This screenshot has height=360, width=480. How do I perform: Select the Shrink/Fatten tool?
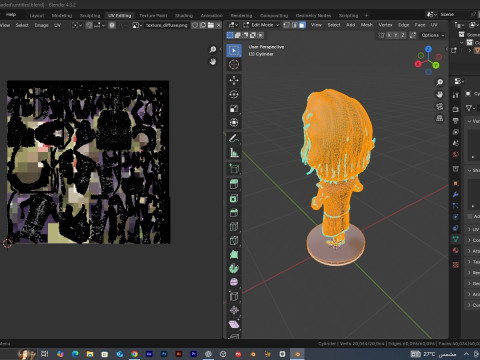(234, 310)
